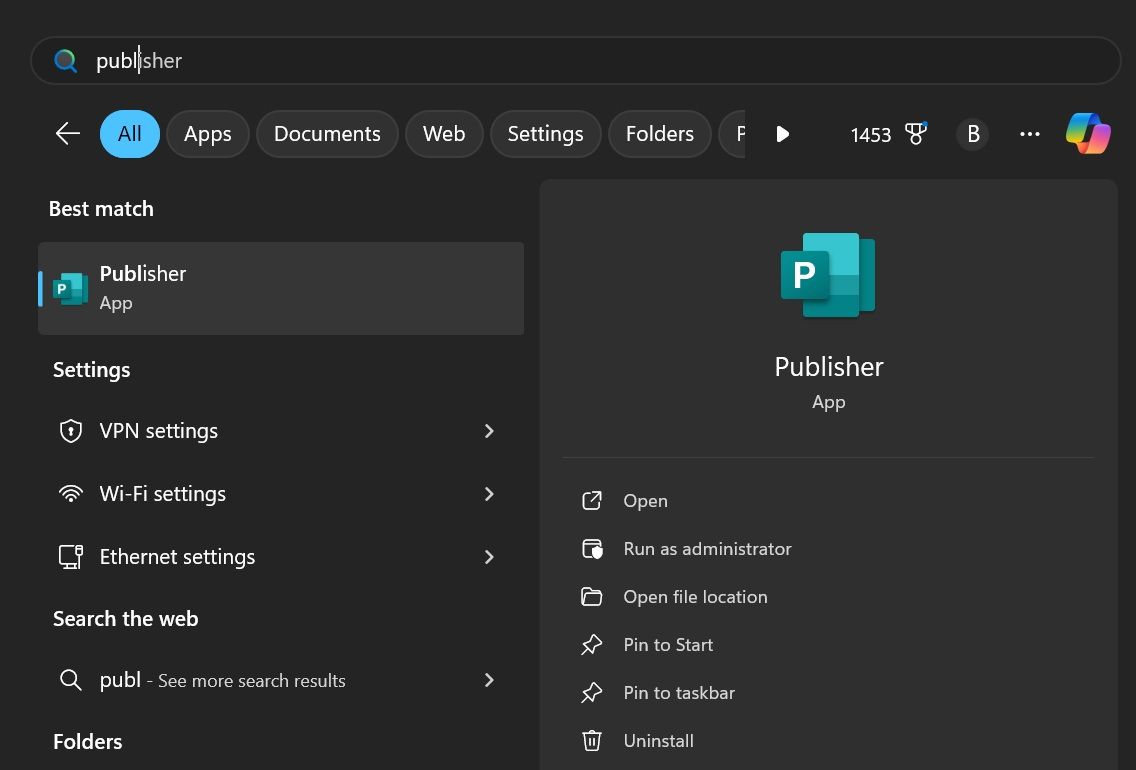Screen dimensions: 1136x770
Task: Run Publisher as administrator
Action: point(707,549)
